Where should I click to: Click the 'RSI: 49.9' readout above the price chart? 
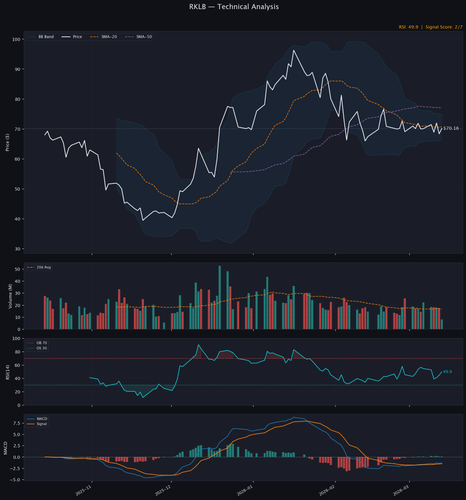click(x=408, y=27)
